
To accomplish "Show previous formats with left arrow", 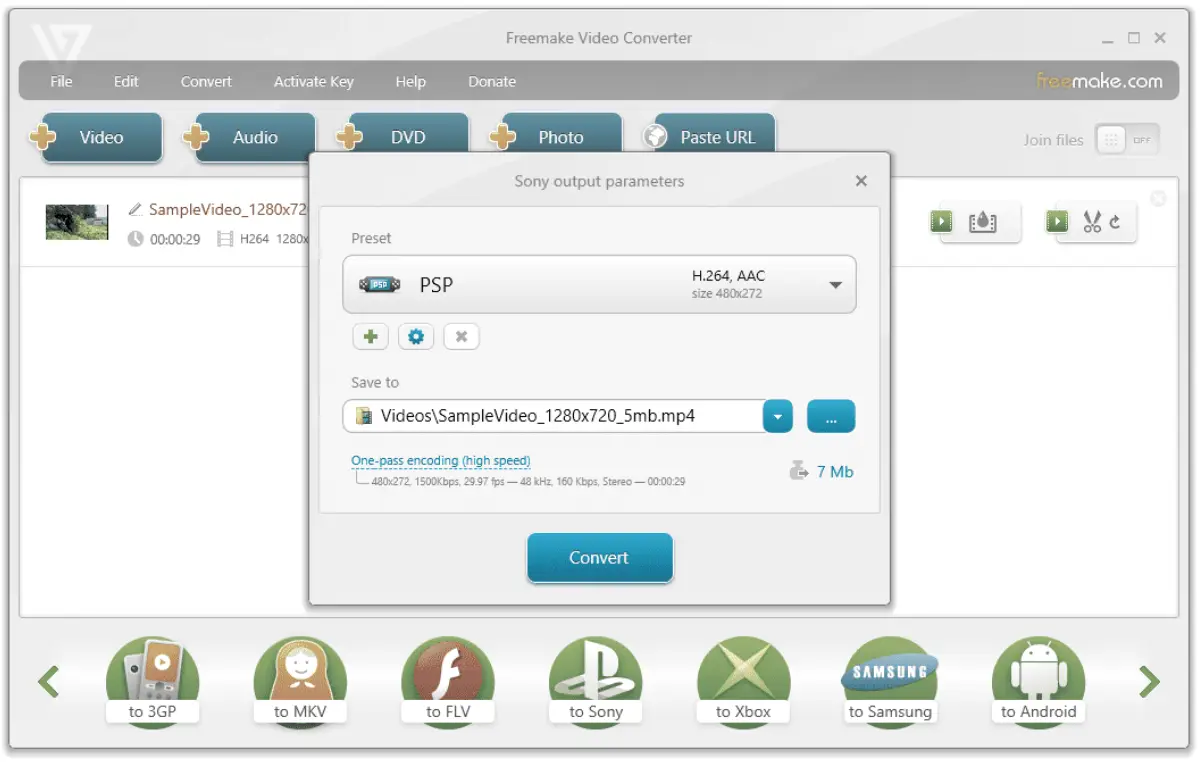I will (x=49, y=682).
